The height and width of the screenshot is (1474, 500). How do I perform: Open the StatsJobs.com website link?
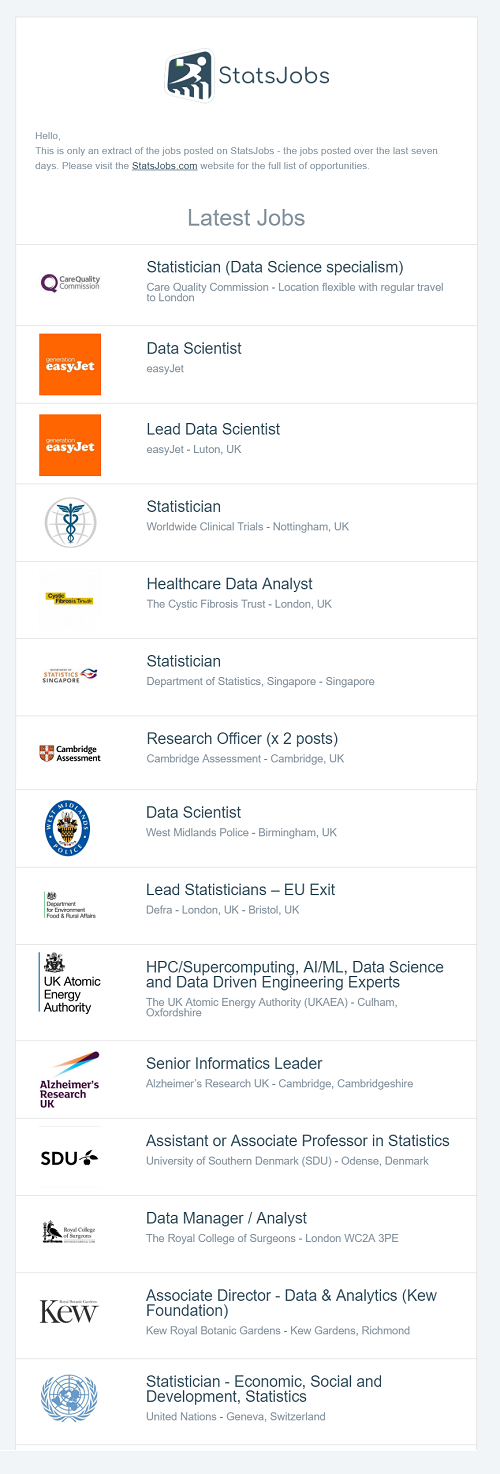164,166
